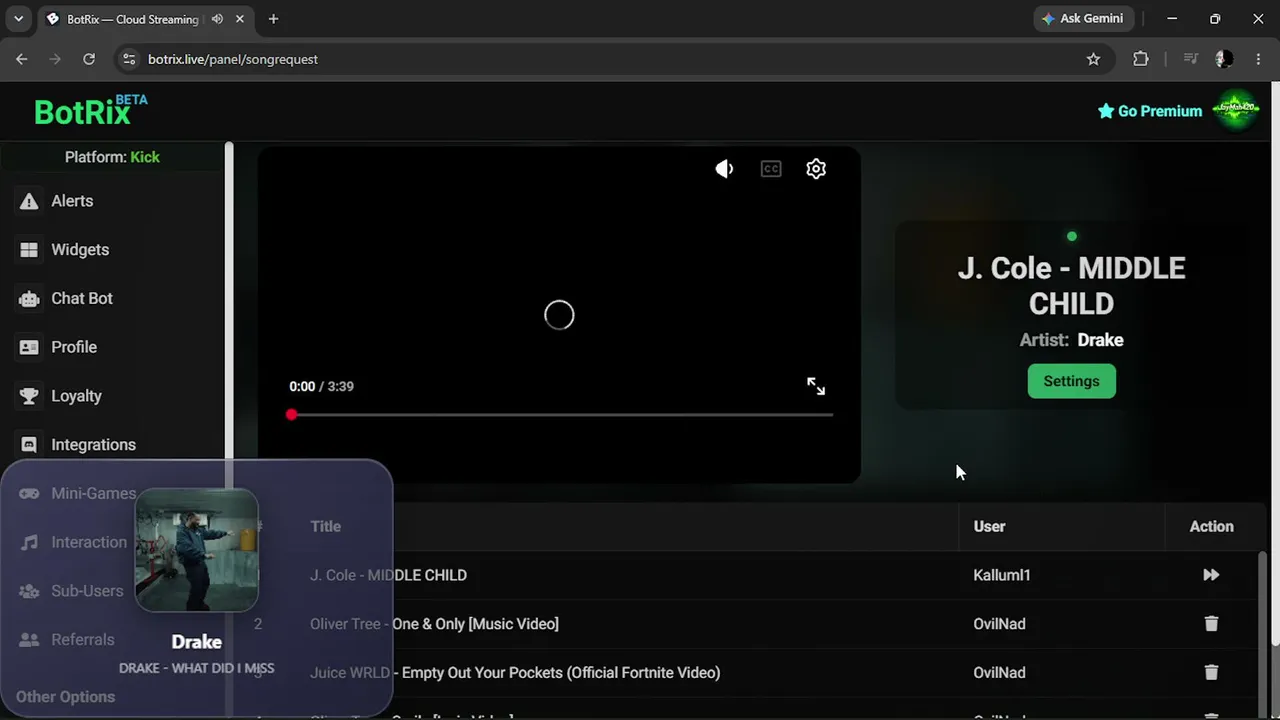This screenshot has height=720, width=1280.
Task: Open the user avatar menu in BotRix
Action: coord(1236,110)
